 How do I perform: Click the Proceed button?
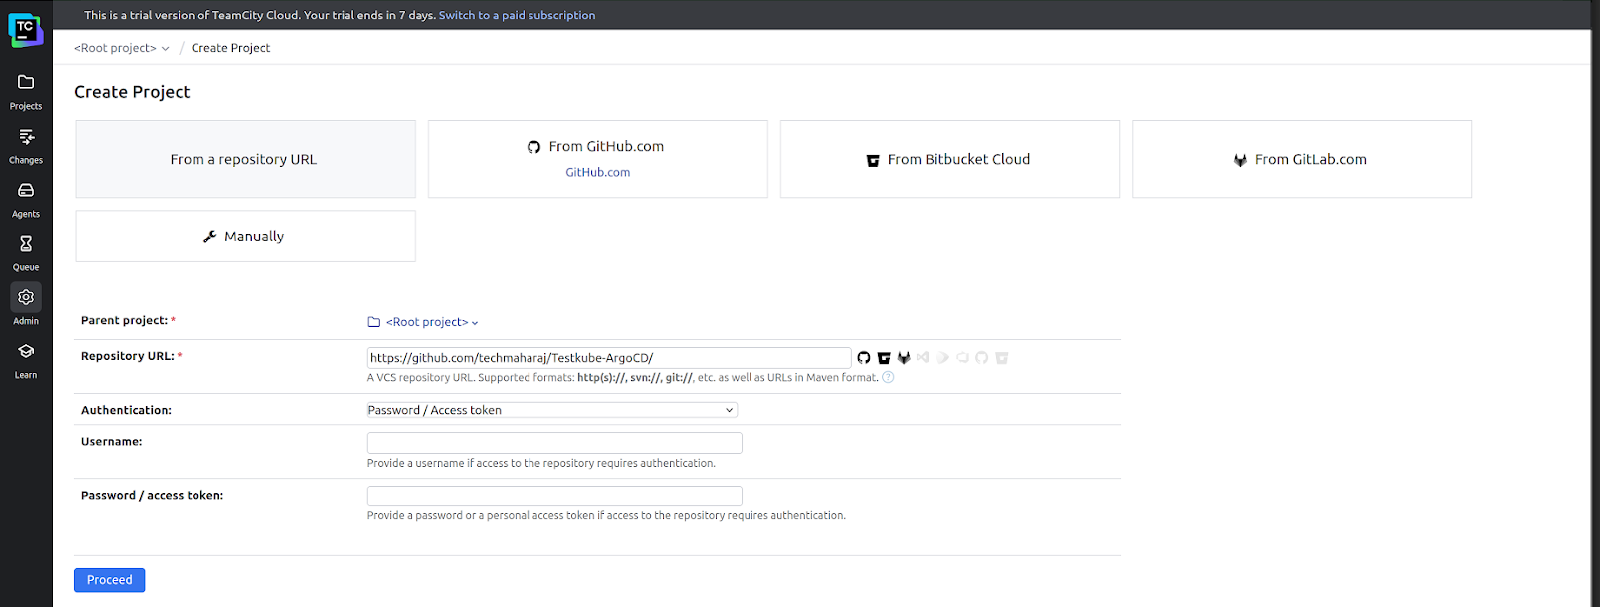[109, 580]
